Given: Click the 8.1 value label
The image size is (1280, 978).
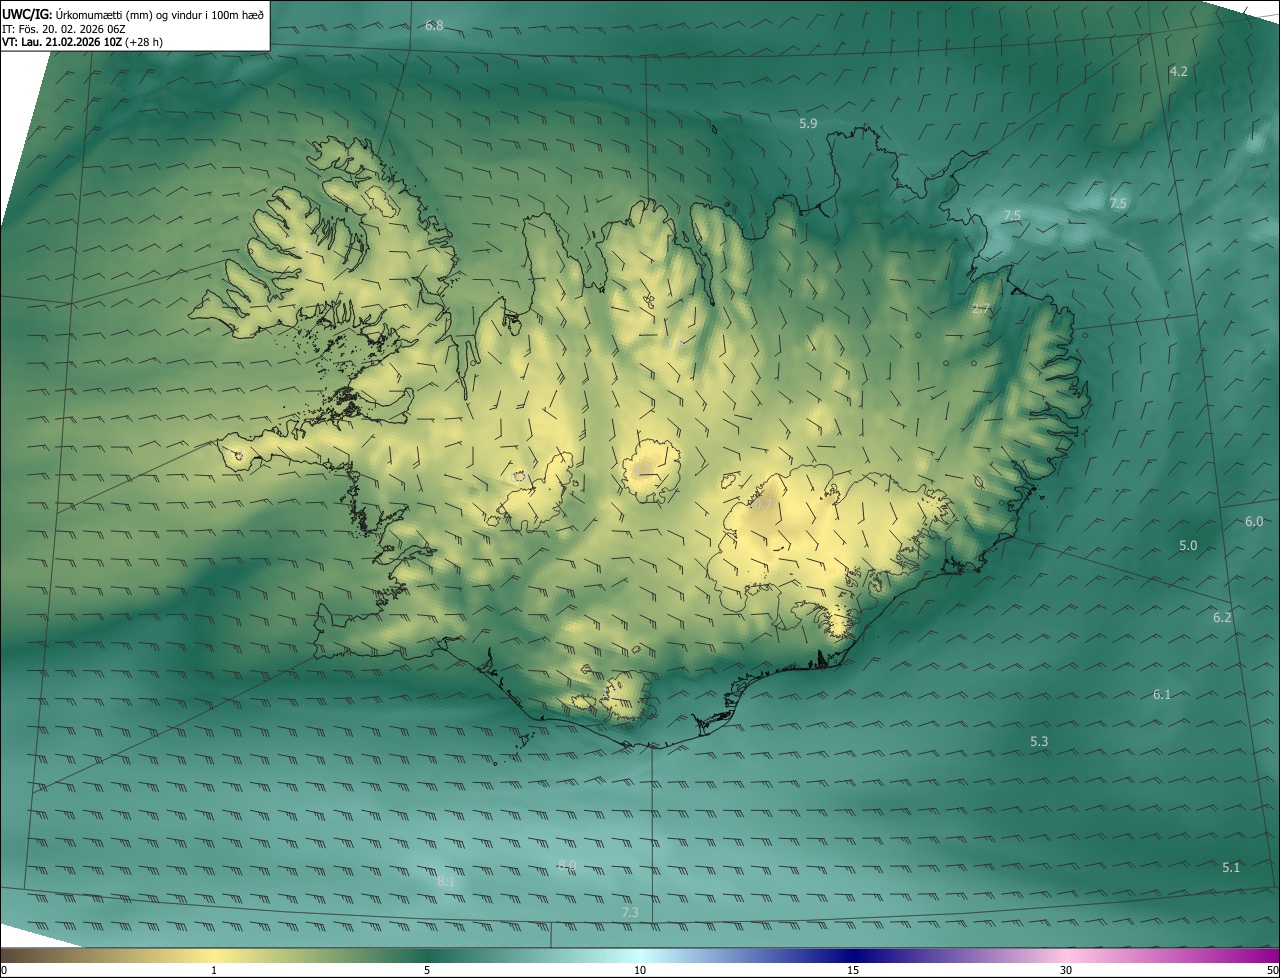Looking at the screenshot, I should pyautogui.click(x=446, y=881).
